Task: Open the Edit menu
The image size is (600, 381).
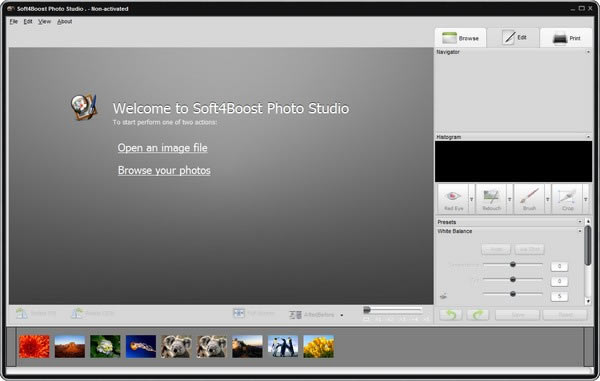Action: coord(28,21)
